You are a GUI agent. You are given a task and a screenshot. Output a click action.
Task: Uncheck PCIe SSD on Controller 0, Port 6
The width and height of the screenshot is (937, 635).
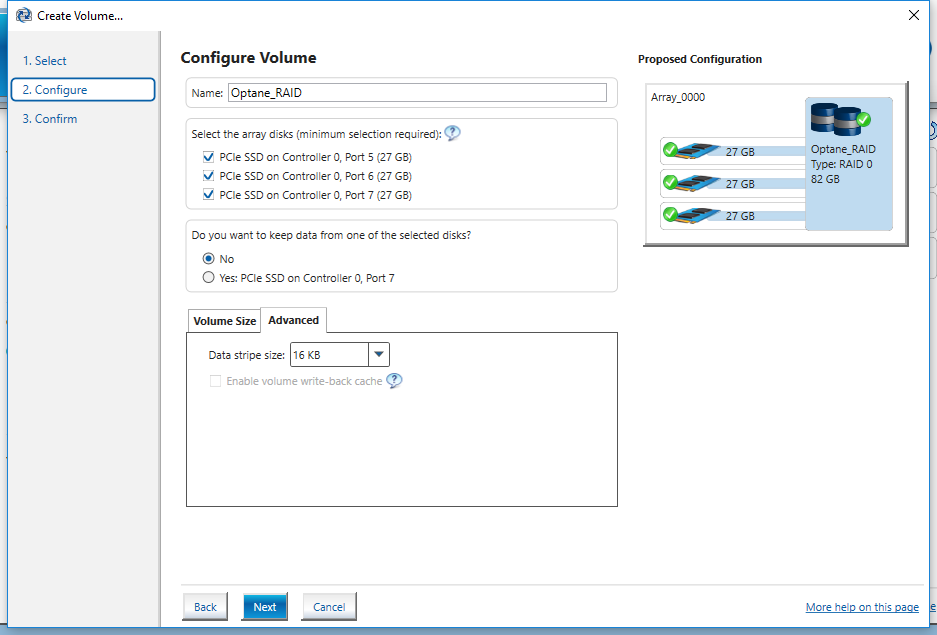click(x=209, y=176)
